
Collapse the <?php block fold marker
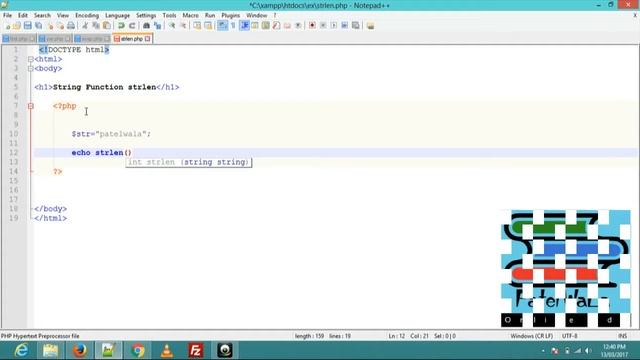31,106
